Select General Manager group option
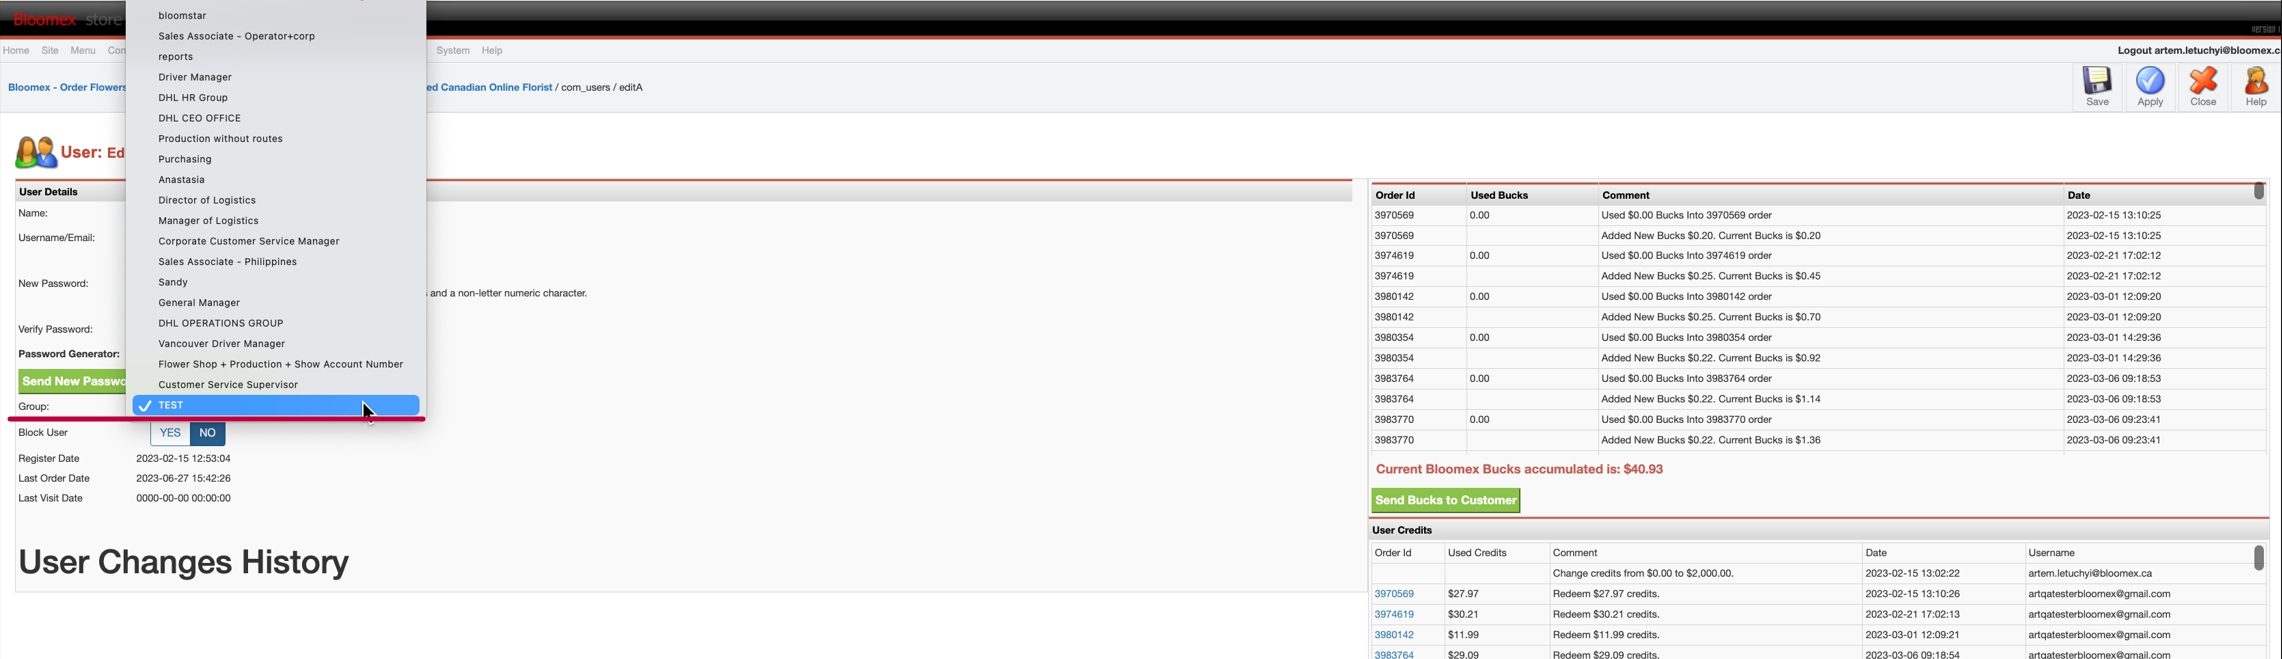 coord(199,303)
